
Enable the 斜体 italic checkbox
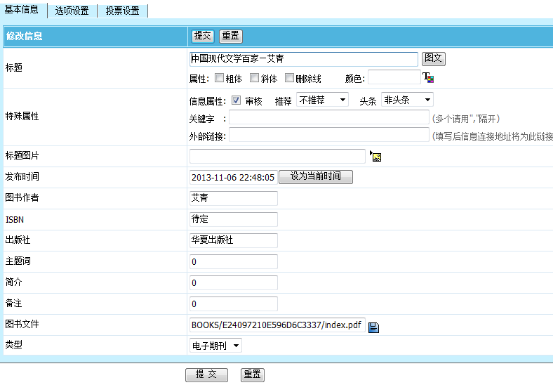[254, 77]
